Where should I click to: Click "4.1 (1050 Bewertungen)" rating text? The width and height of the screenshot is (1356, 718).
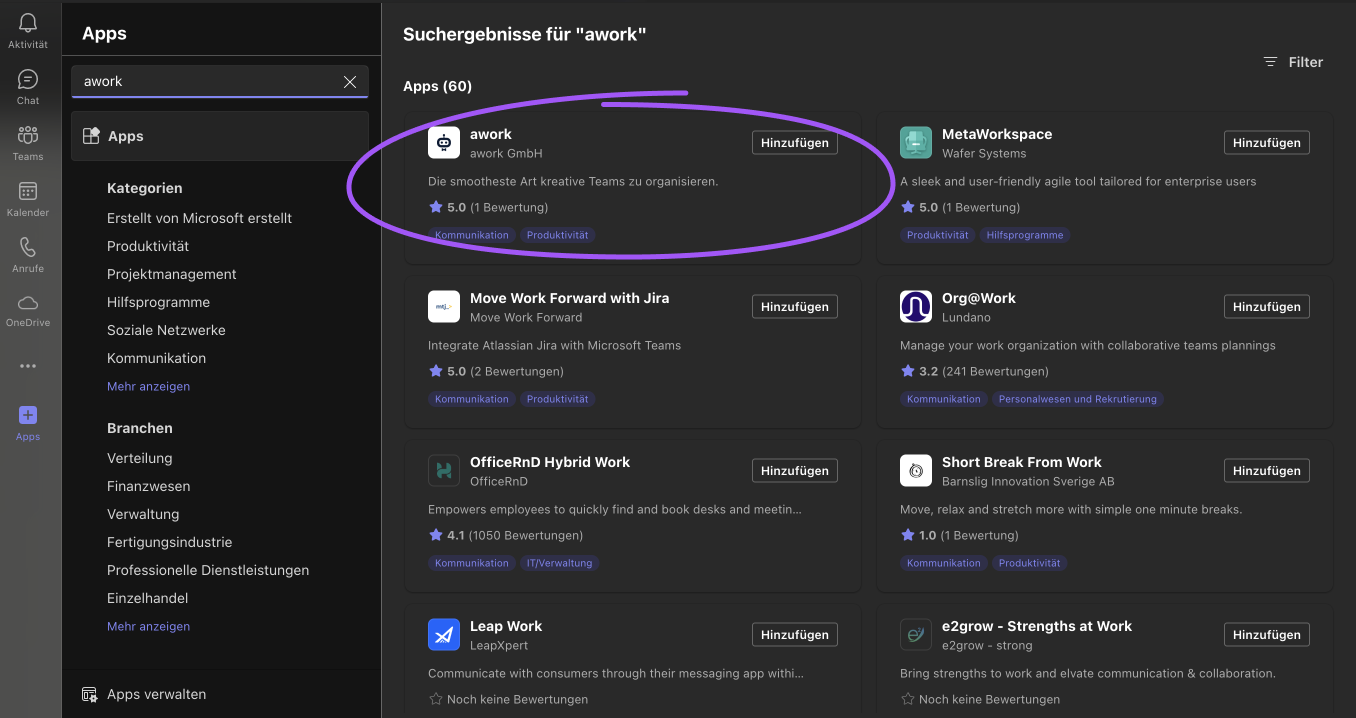[515, 535]
